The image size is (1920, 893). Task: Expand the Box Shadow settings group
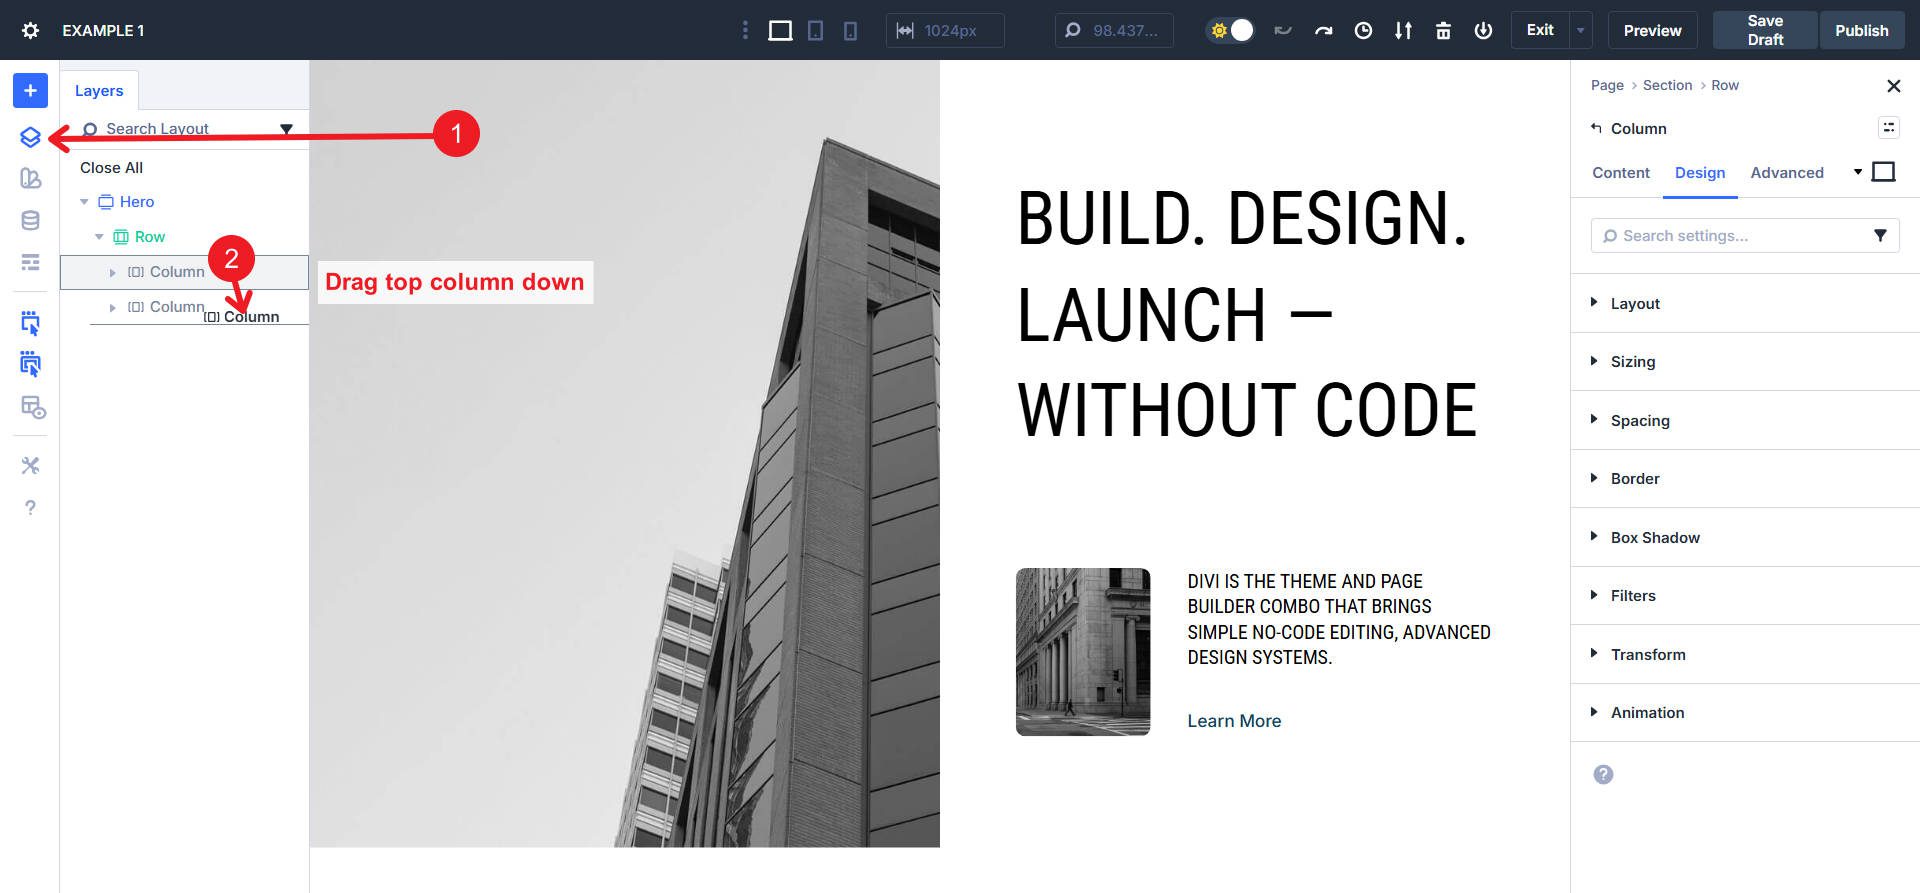pyautogui.click(x=1654, y=538)
